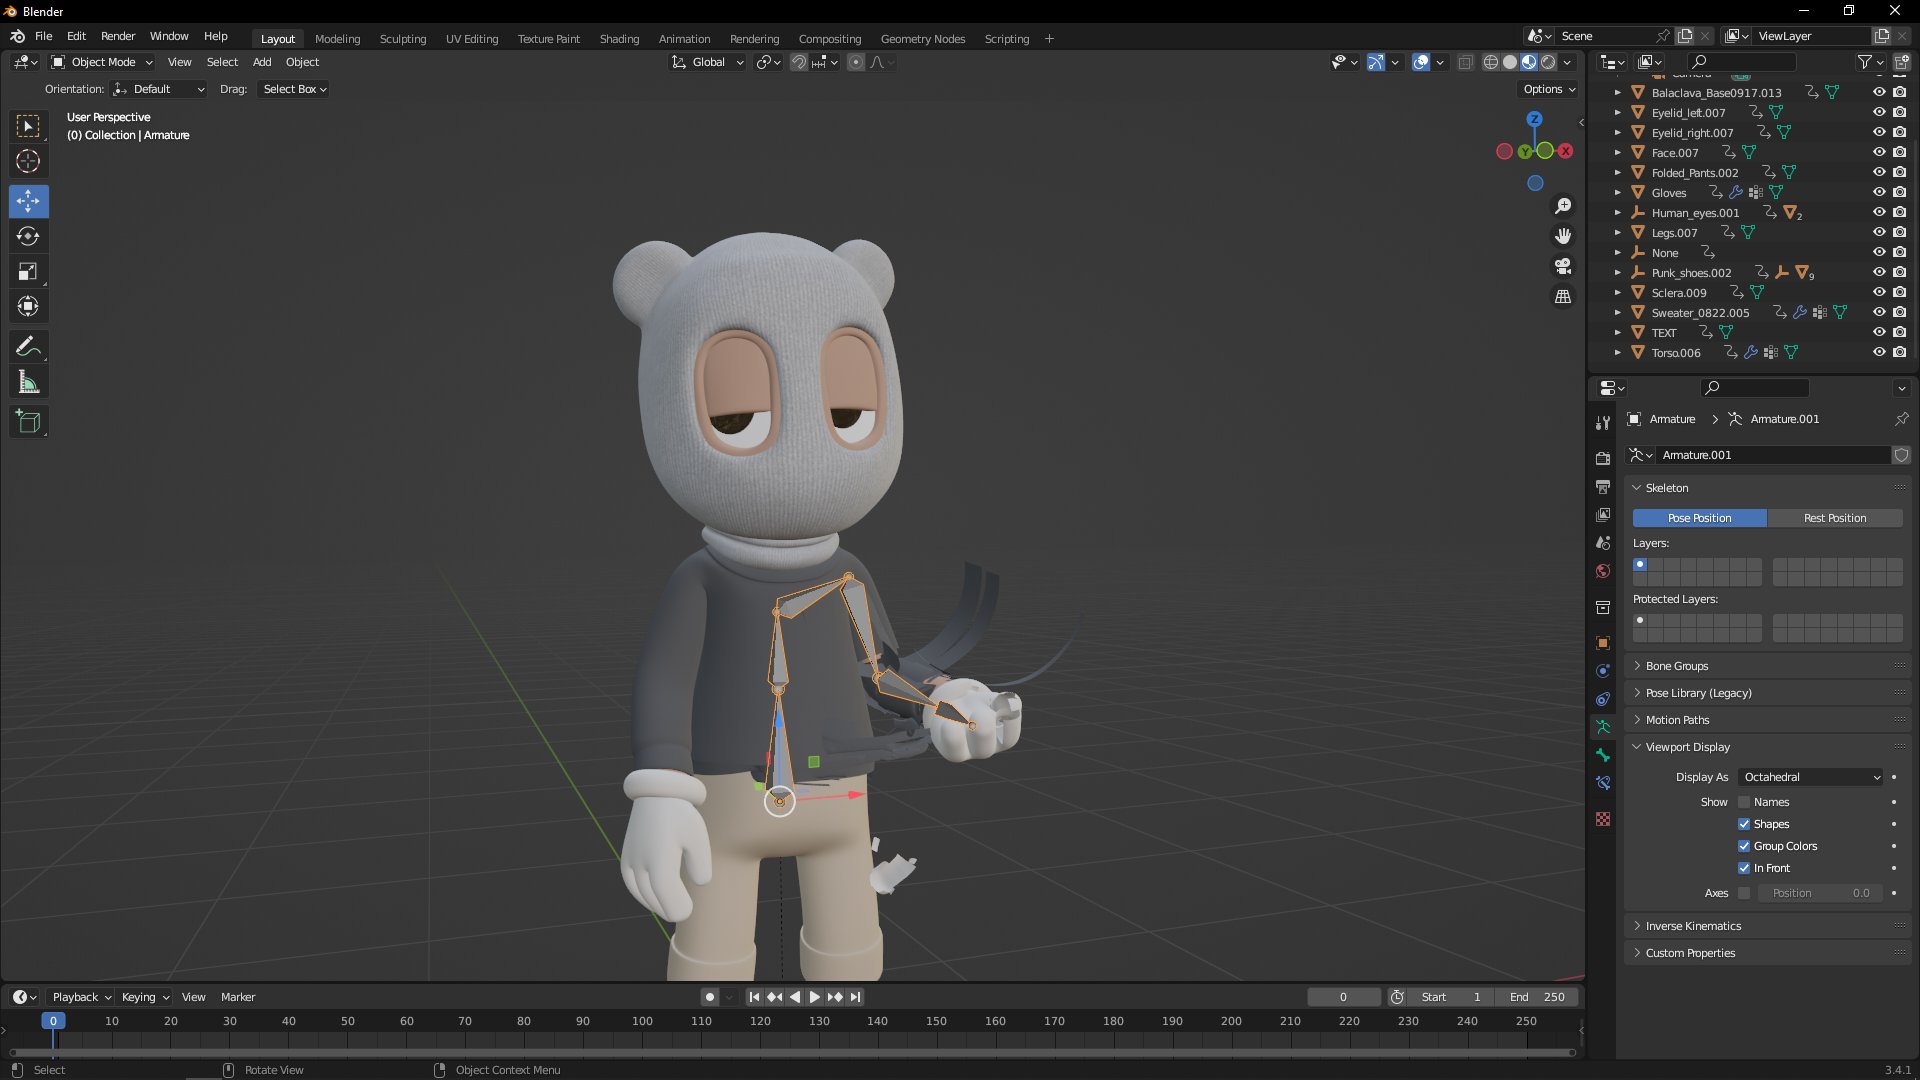Select the Measure tool

tap(28, 382)
